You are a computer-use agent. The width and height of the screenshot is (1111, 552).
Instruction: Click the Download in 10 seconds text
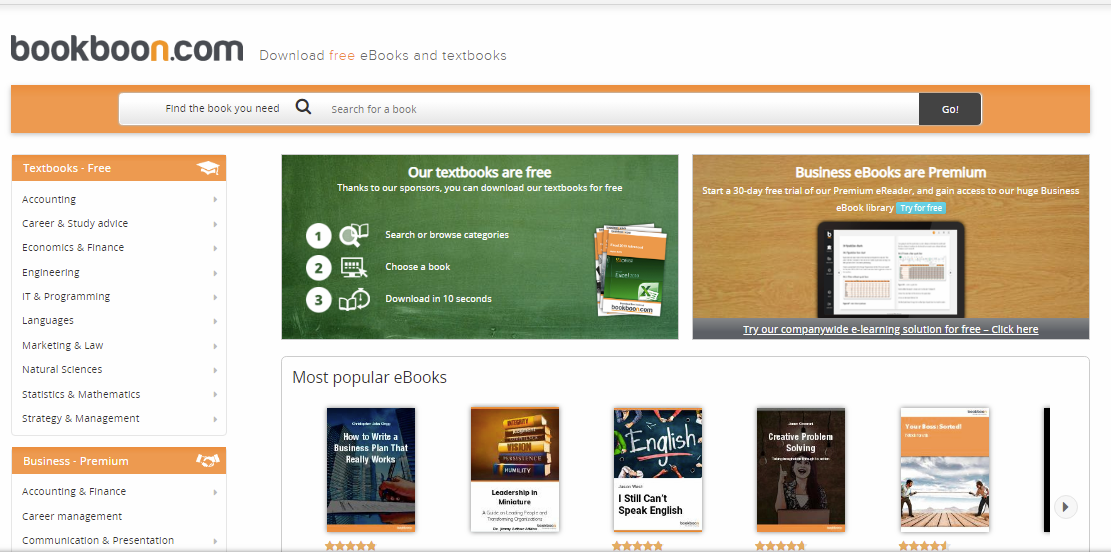[x=439, y=299]
